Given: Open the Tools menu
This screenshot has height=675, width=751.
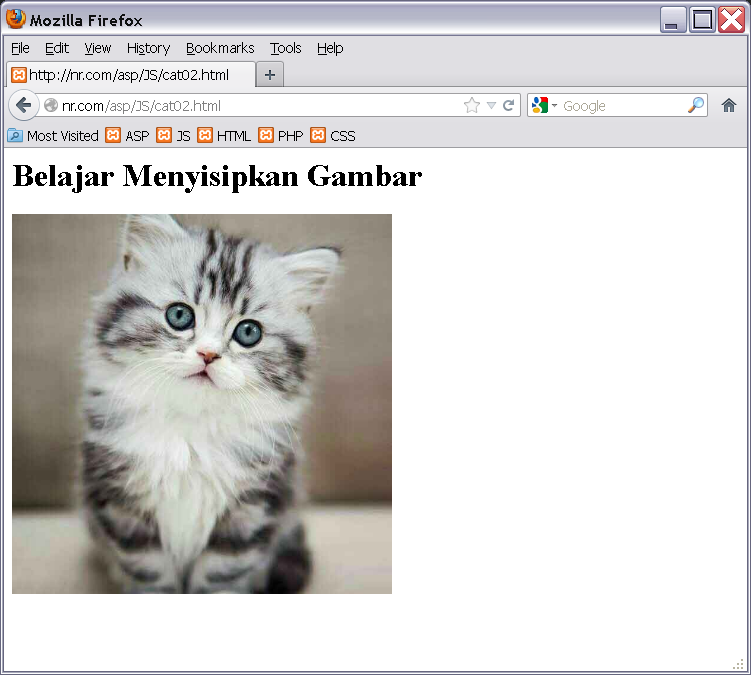Looking at the screenshot, I should 285,48.
